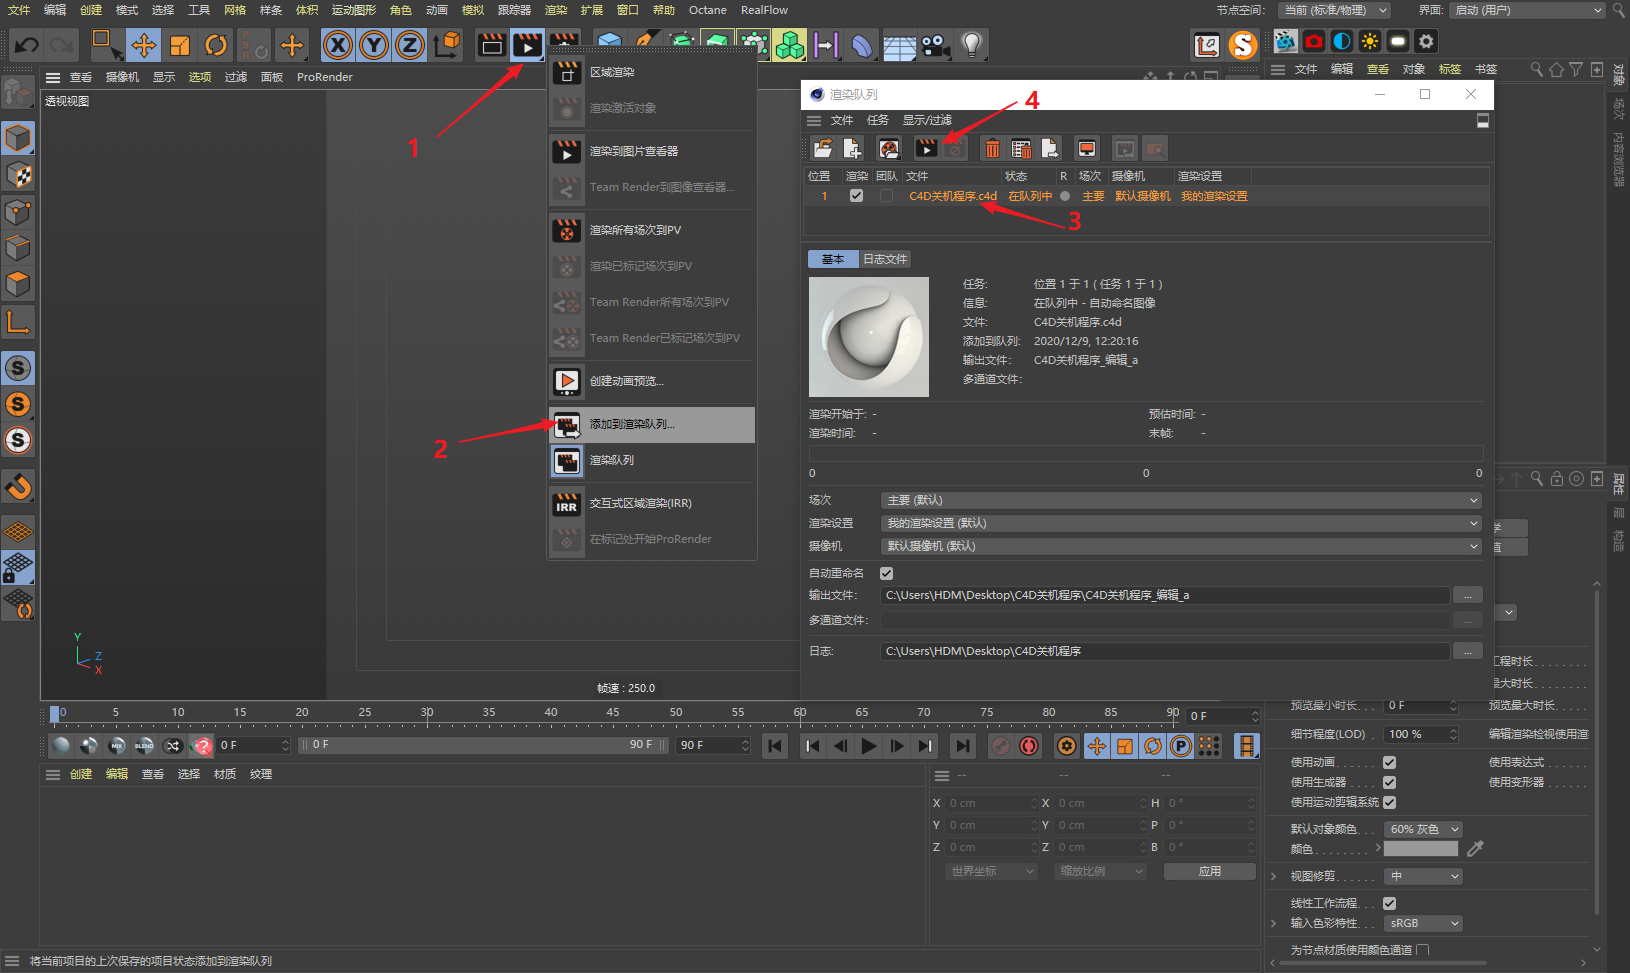Screen dimensions: 1630x973
Task: Toggle the 使用动画 checkbox
Action: (x=1389, y=762)
